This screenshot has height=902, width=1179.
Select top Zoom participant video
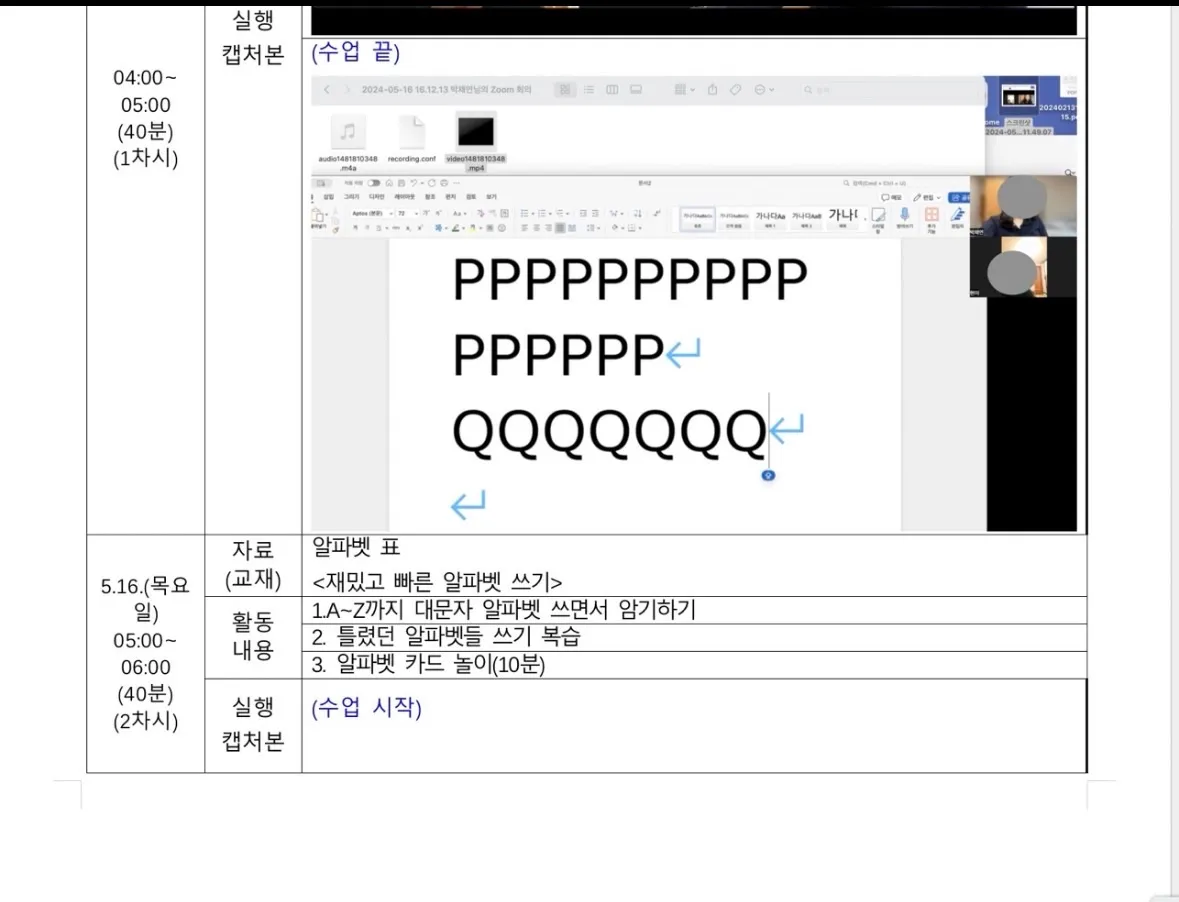[1023, 206]
